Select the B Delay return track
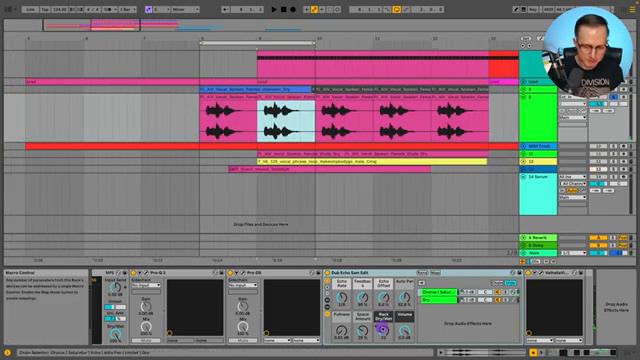Screen dimensions: 640x360 click(x=538, y=245)
